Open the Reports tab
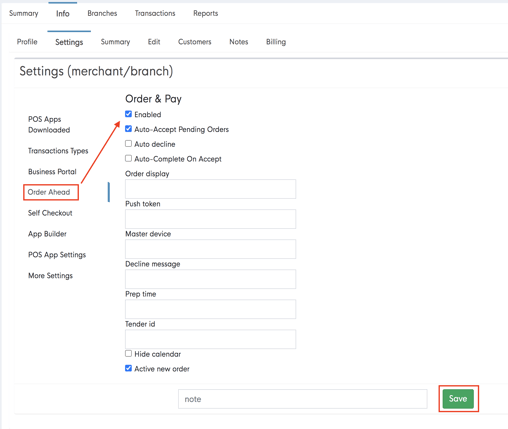This screenshot has height=429, width=508. click(206, 13)
